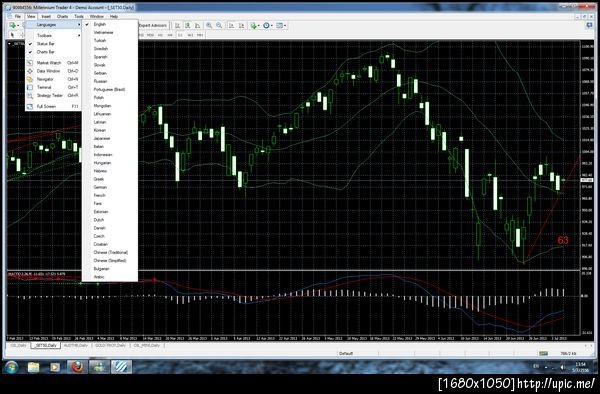Select the cursor arrow tool
Image resolution: width=600 pixels, height=394 pixels.
(12, 35)
